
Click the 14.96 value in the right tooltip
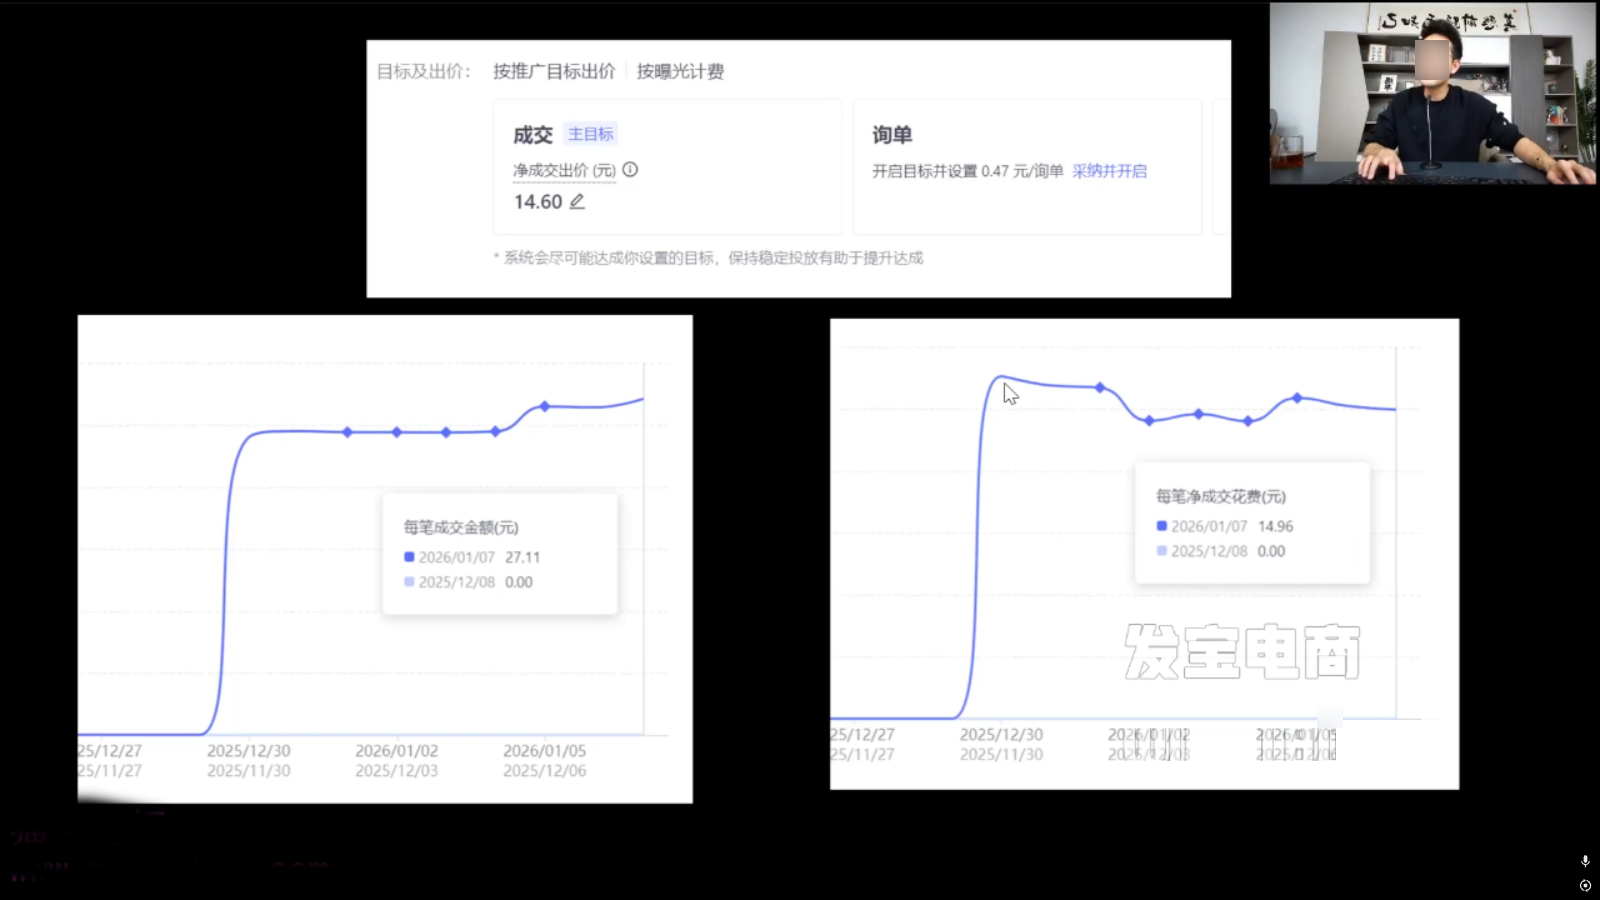click(1275, 526)
